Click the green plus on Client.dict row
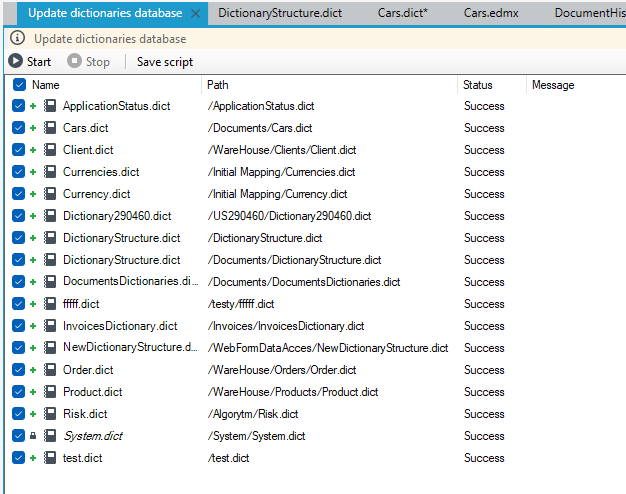This screenshot has width=626, height=494. pyautogui.click(x=33, y=150)
